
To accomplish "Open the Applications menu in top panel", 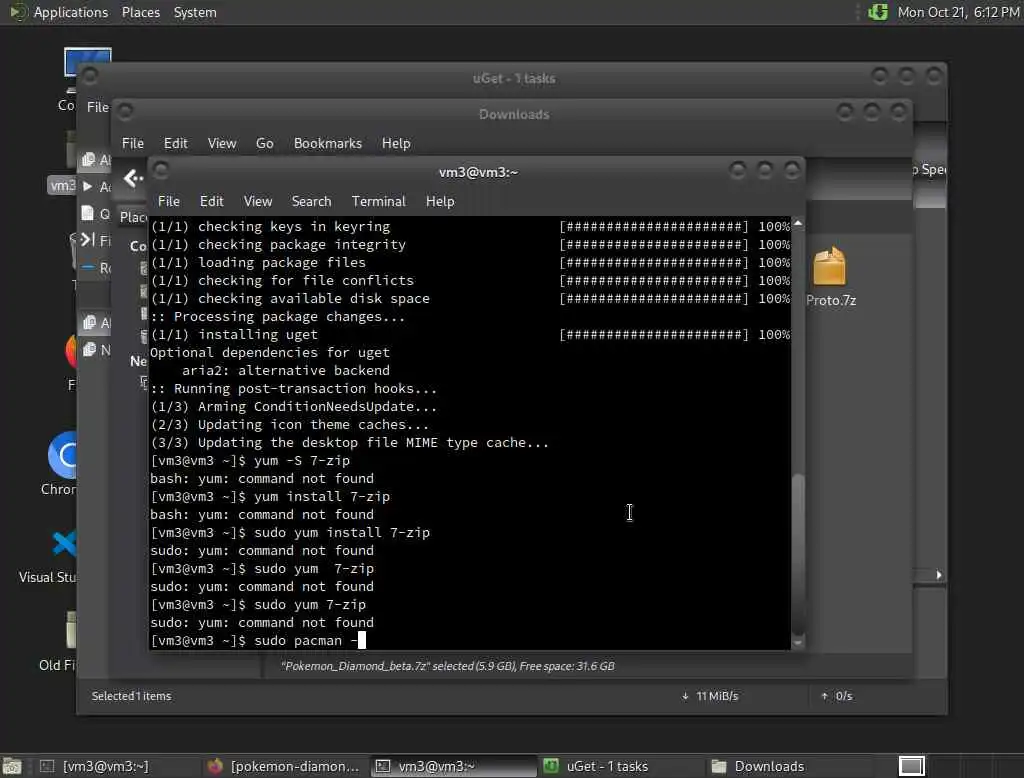I will click(x=71, y=12).
